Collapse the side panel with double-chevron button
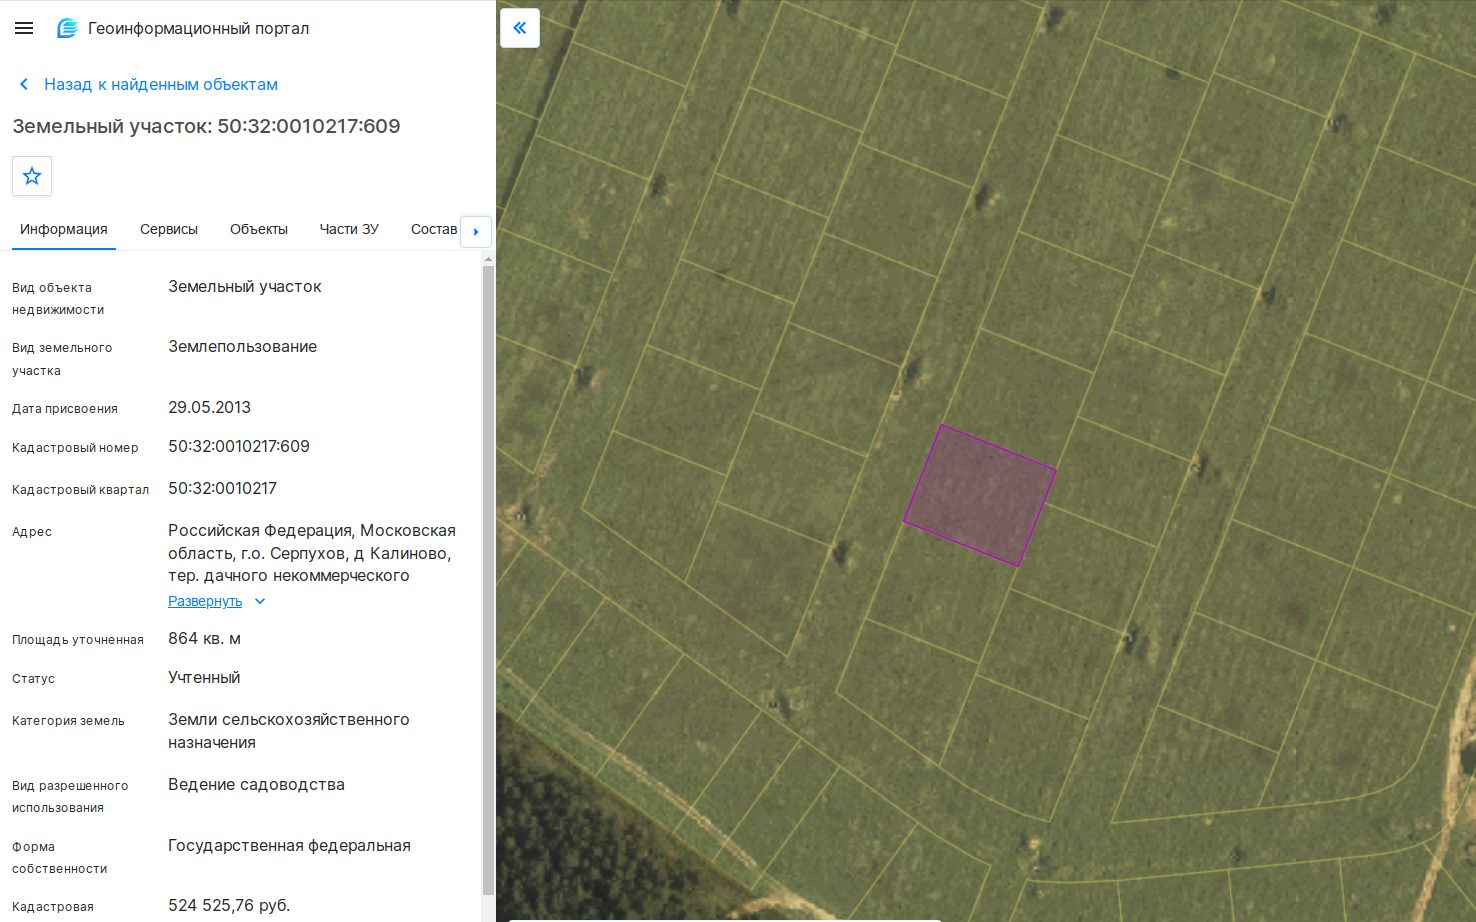This screenshot has width=1476, height=922. coord(519,28)
